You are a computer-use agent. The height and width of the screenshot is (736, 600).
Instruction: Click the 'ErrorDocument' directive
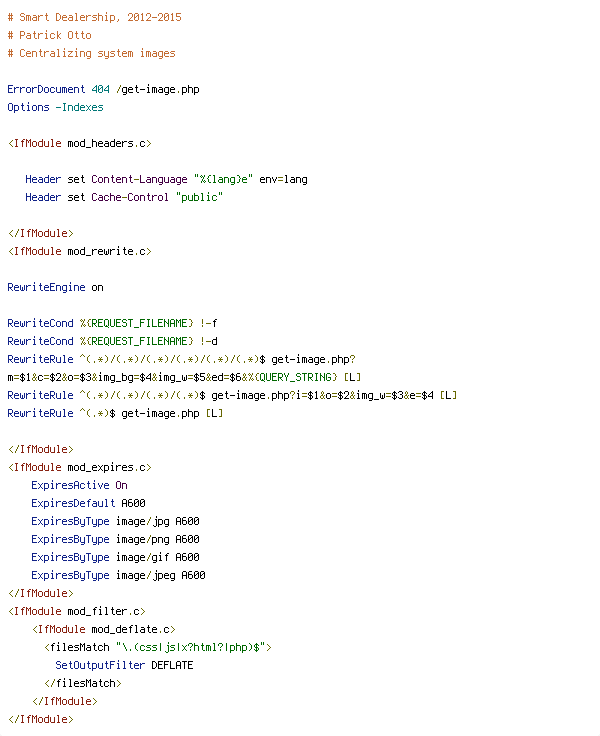click(46, 89)
